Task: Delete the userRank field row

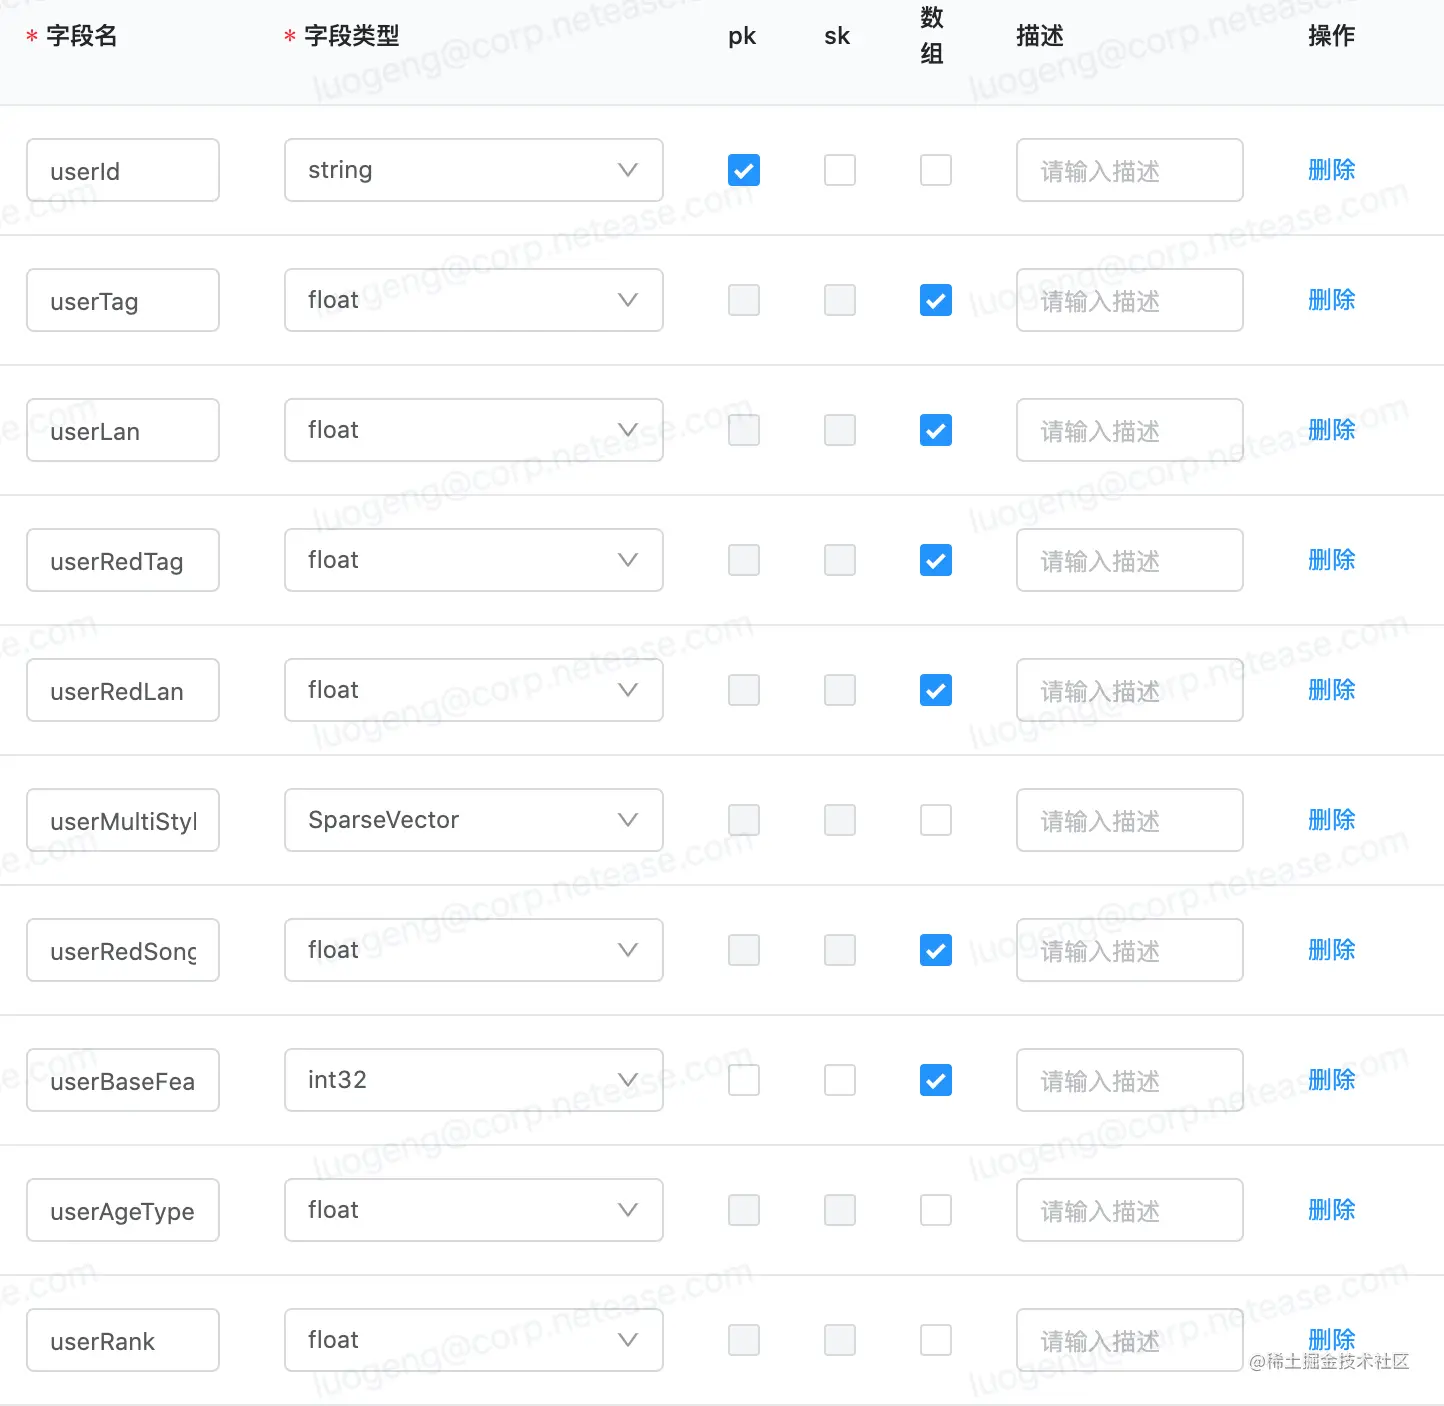Action: tap(1332, 1339)
